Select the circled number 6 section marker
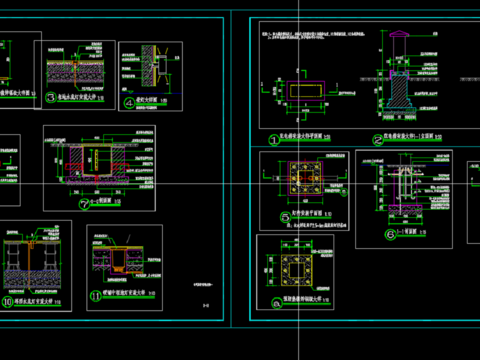This screenshot has height=360, width=480. (x=390, y=234)
